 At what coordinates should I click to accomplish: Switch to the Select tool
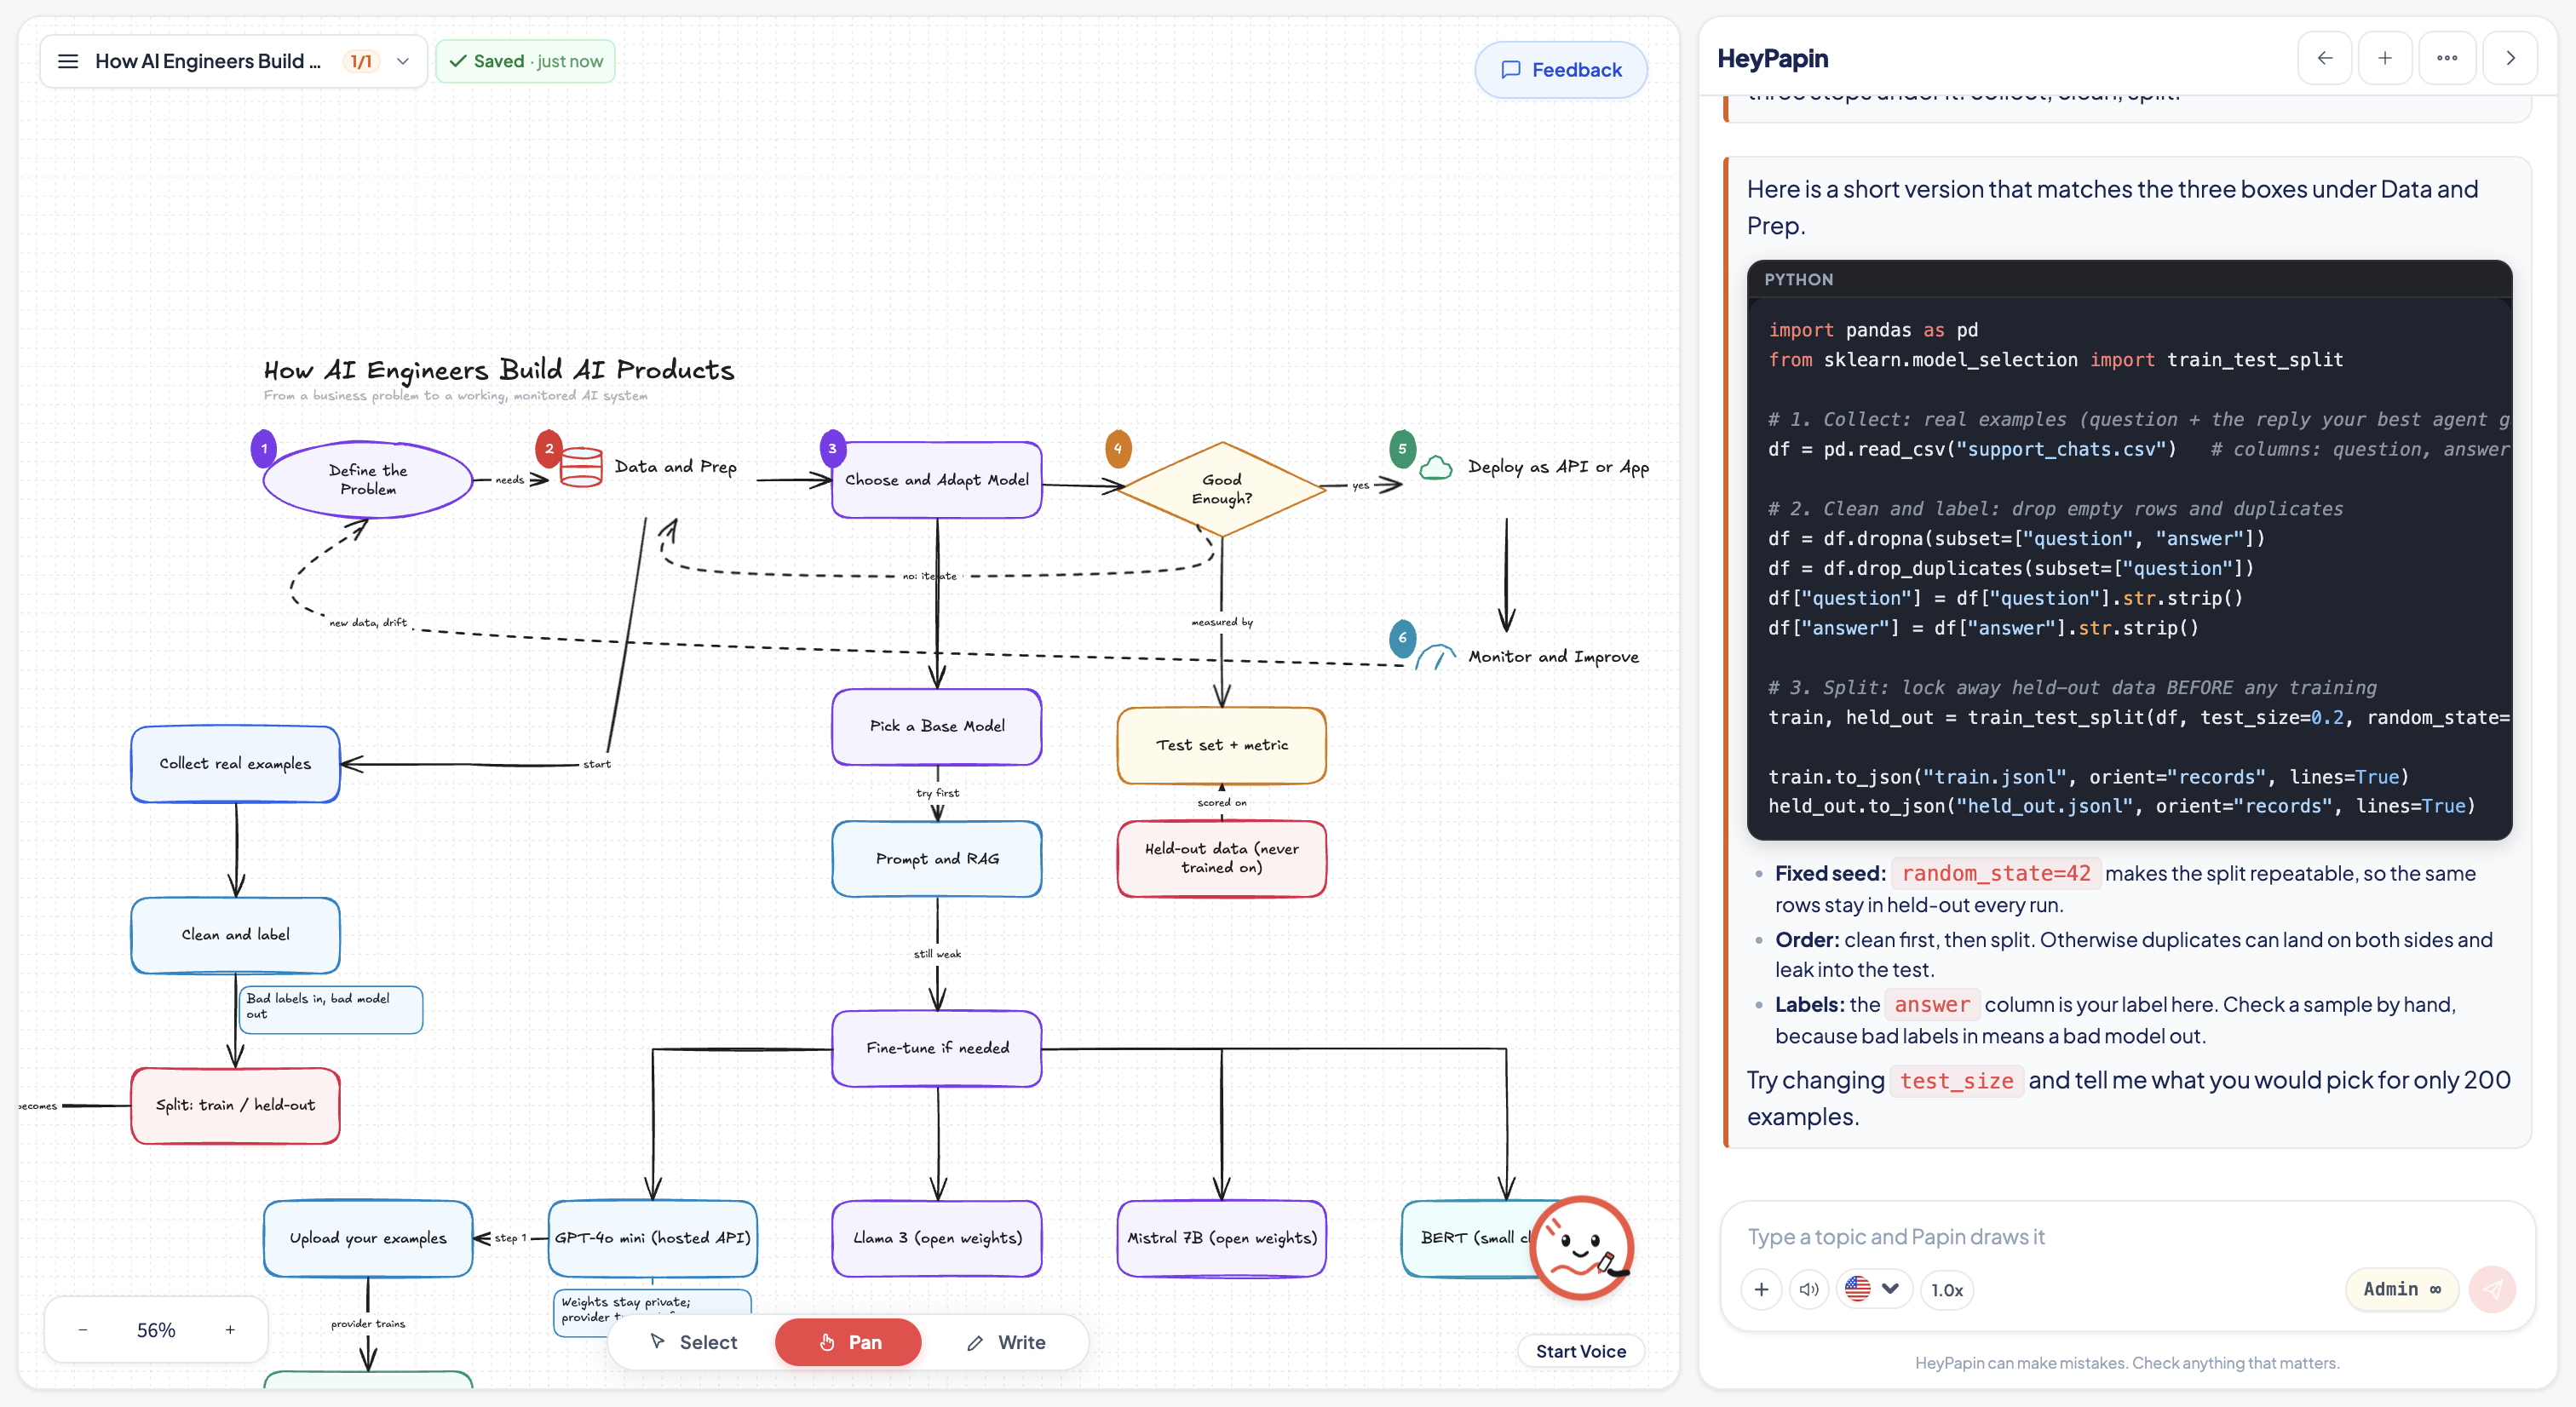pos(694,1342)
